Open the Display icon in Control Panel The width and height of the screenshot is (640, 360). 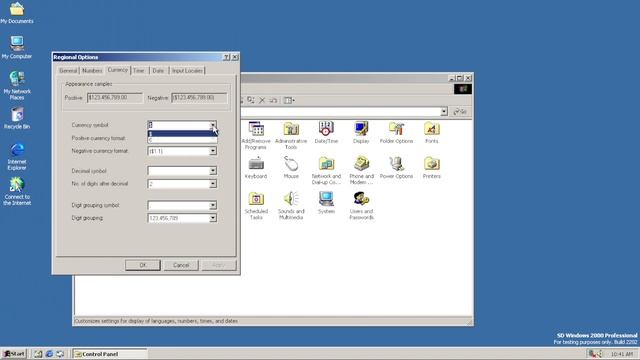[x=361, y=132]
